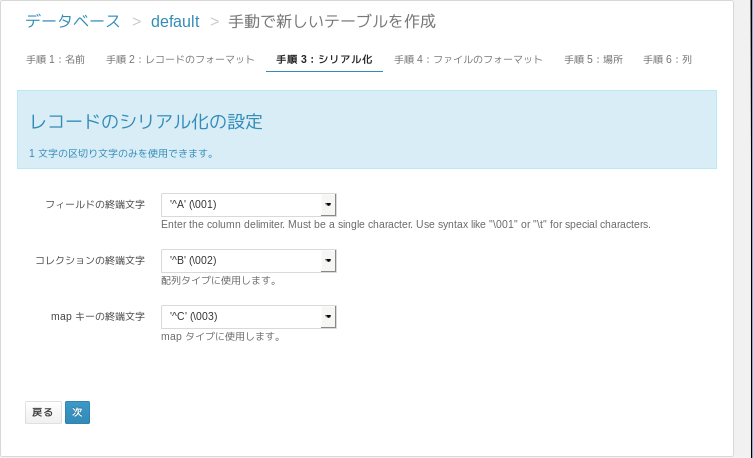This screenshot has width=753, height=458.
Task: Open the データベース breadcrumb link
Action: pos(73,21)
